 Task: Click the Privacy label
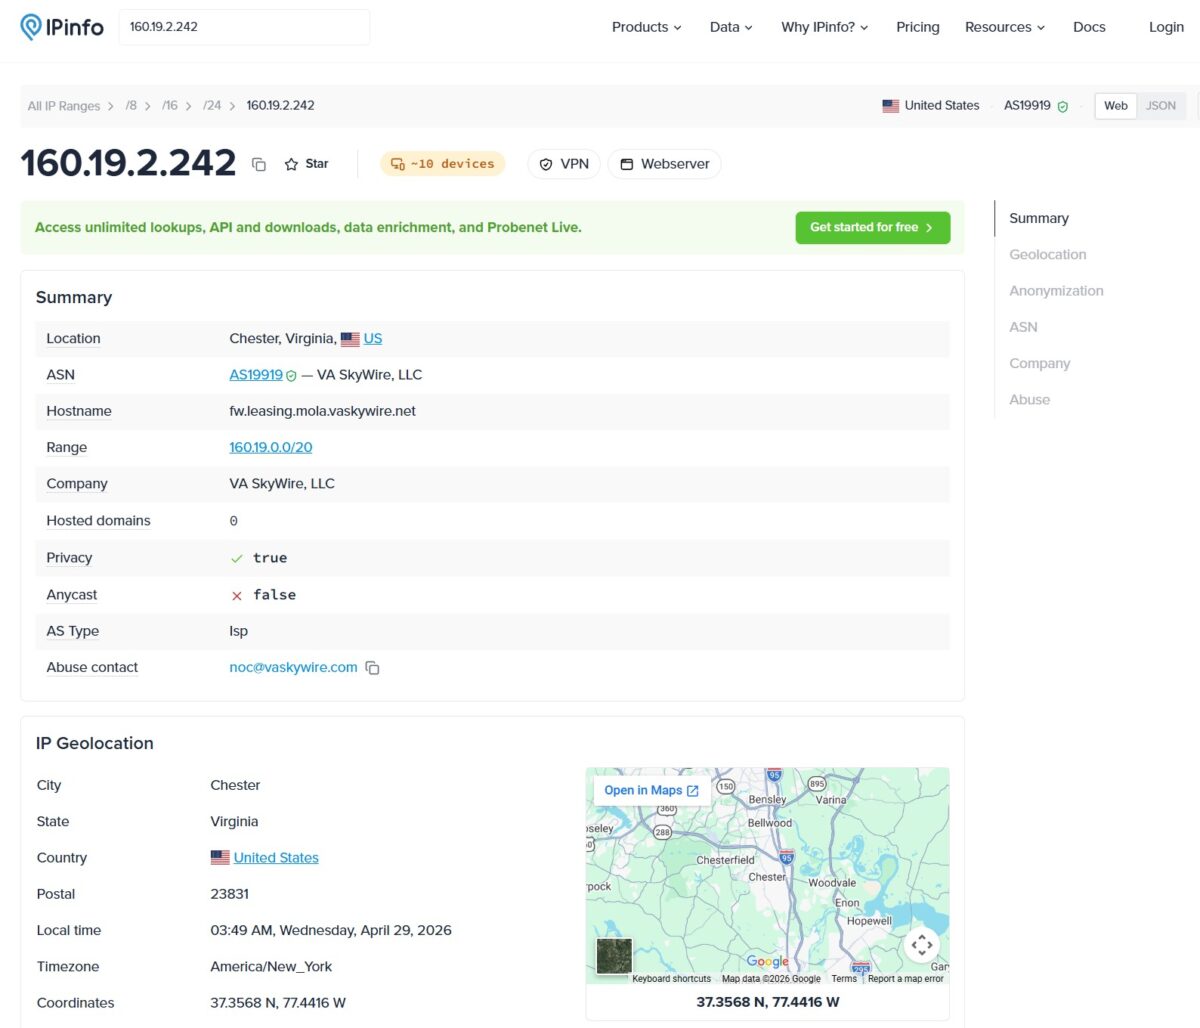tap(69, 558)
